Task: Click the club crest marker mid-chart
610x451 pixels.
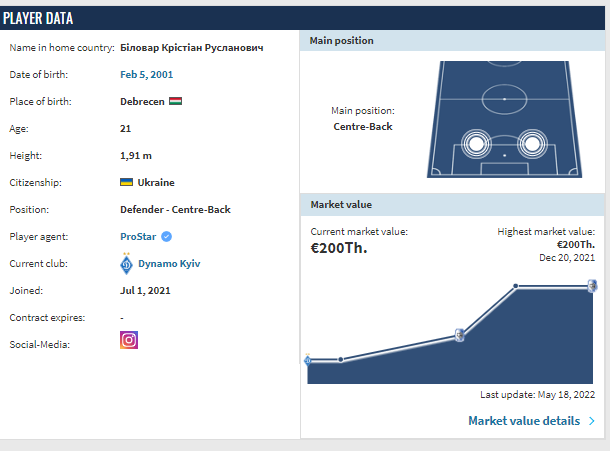Action: [x=459, y=335]
